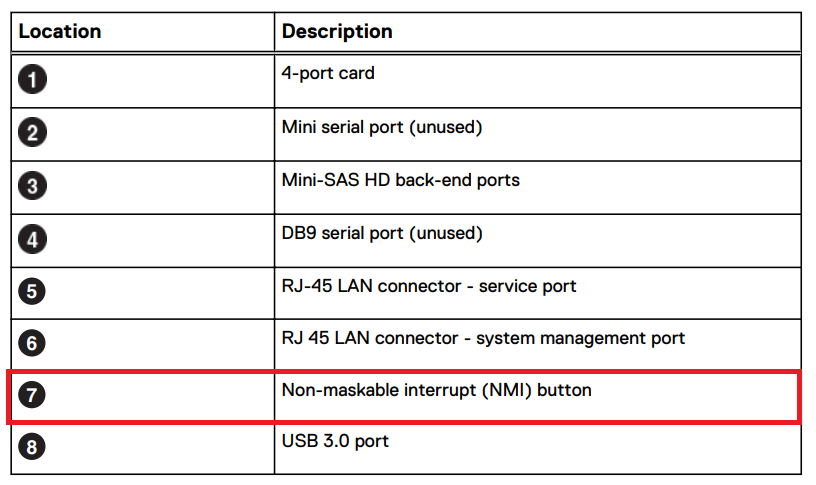The width and height of the screenshot is (816, 485).
Task: Select the 4-port card description
Action: [x=328, y=73]
